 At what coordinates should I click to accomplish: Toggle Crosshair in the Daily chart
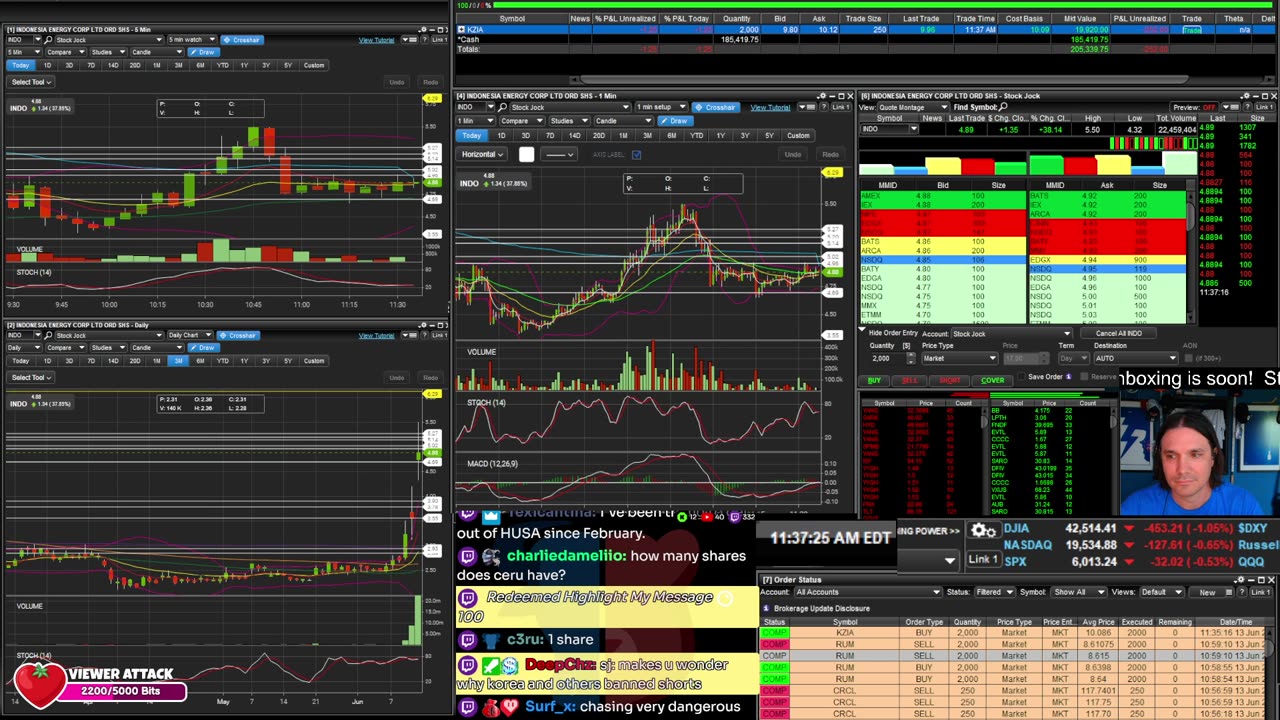237,335
